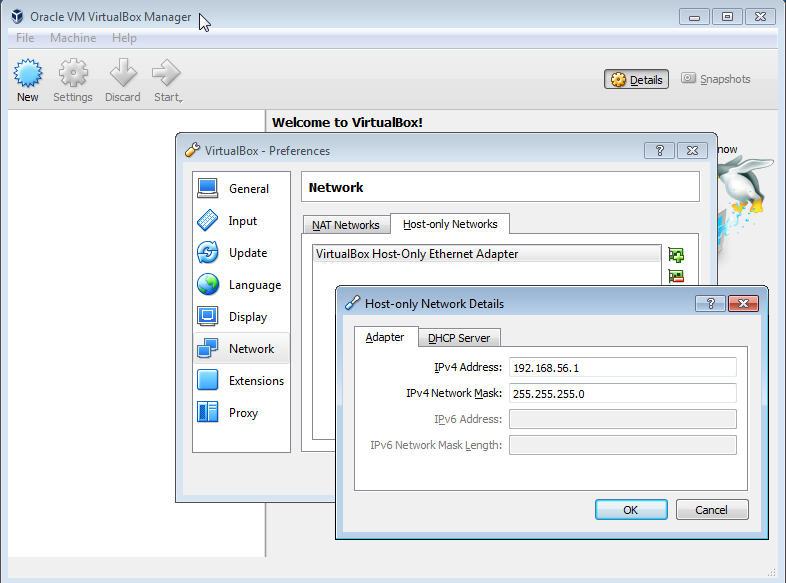Open the Proxy preferences section
Viewport: 786px width, 583px height.
coord(241,413)
